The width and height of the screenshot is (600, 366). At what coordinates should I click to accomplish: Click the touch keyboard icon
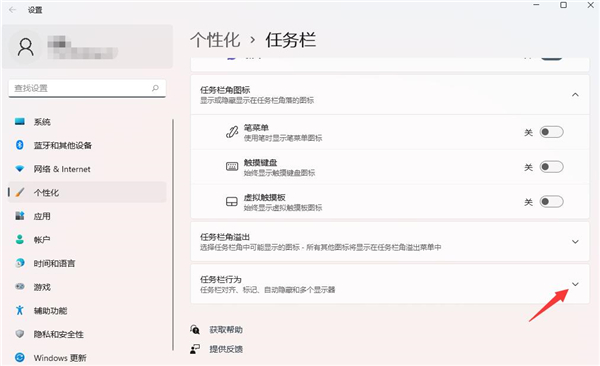click(x=232, y=167)
